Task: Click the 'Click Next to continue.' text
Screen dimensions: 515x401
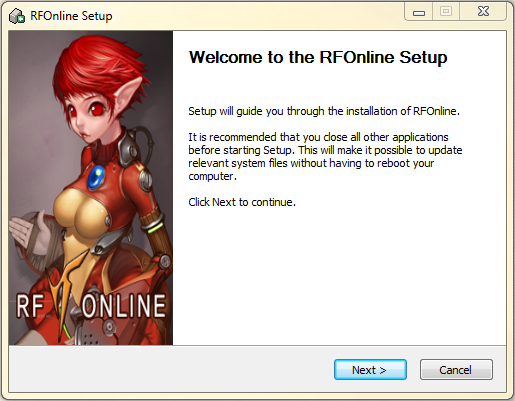Action: (242, 202)
